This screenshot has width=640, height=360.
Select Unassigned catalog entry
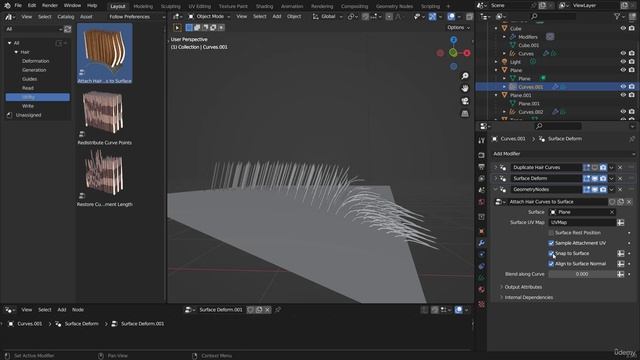(28, 115)
